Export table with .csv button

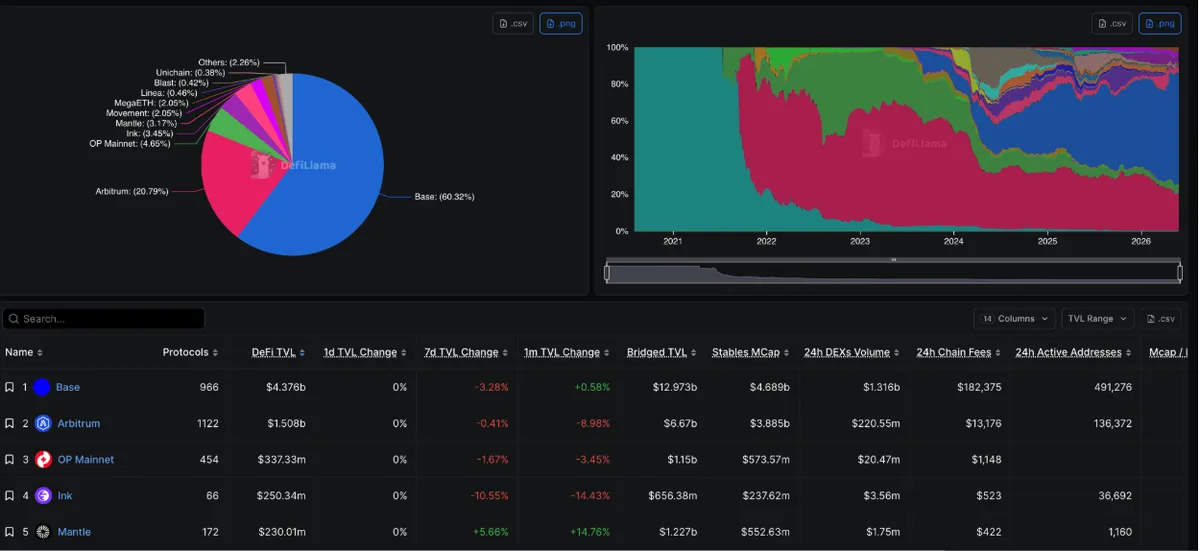coord(1159,319)
